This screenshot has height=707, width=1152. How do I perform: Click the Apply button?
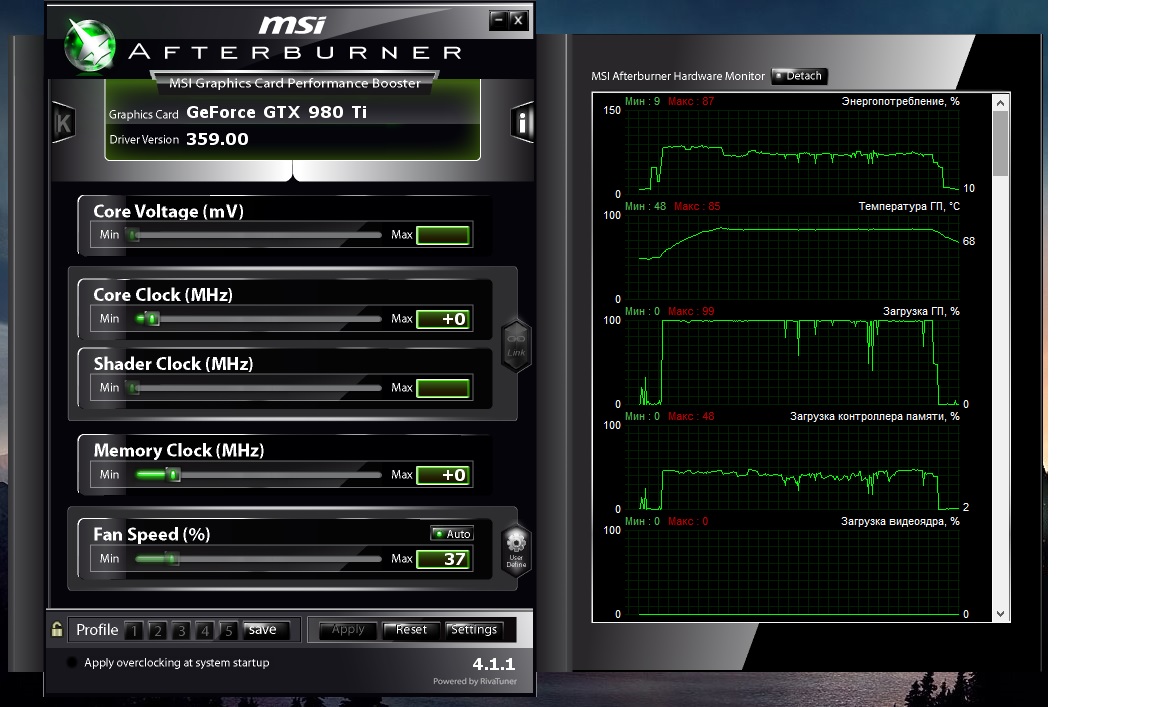(x=348, y=630)
